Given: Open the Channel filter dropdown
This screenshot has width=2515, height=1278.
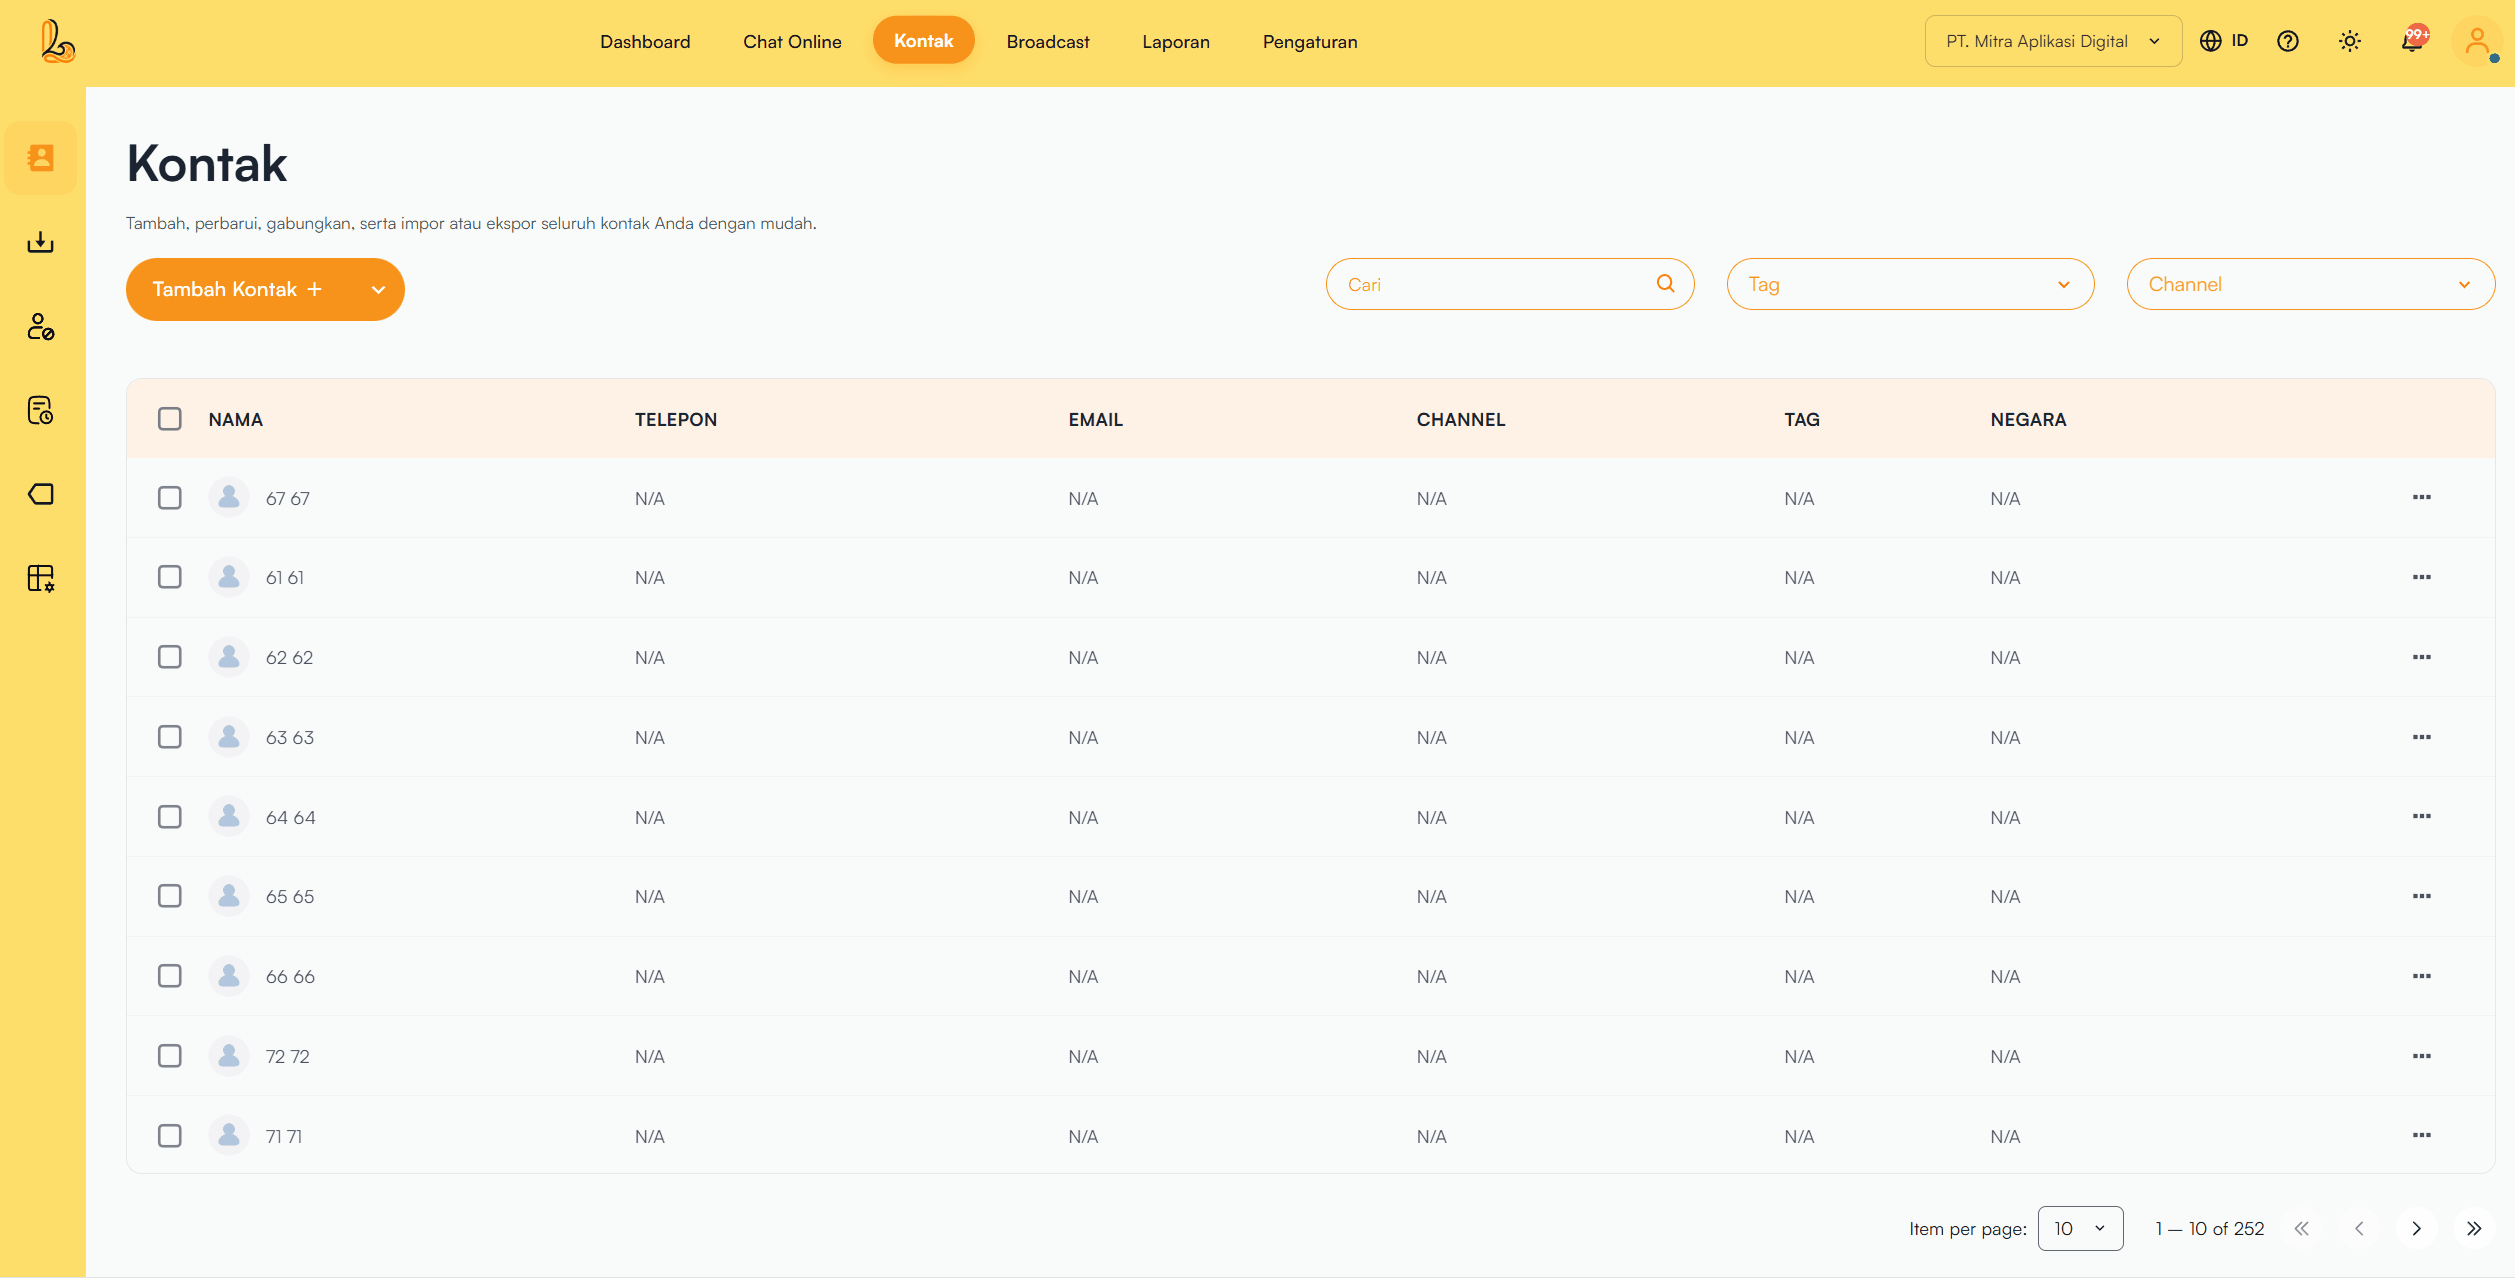Looking at the screenshot, I should pos(2309,284).
